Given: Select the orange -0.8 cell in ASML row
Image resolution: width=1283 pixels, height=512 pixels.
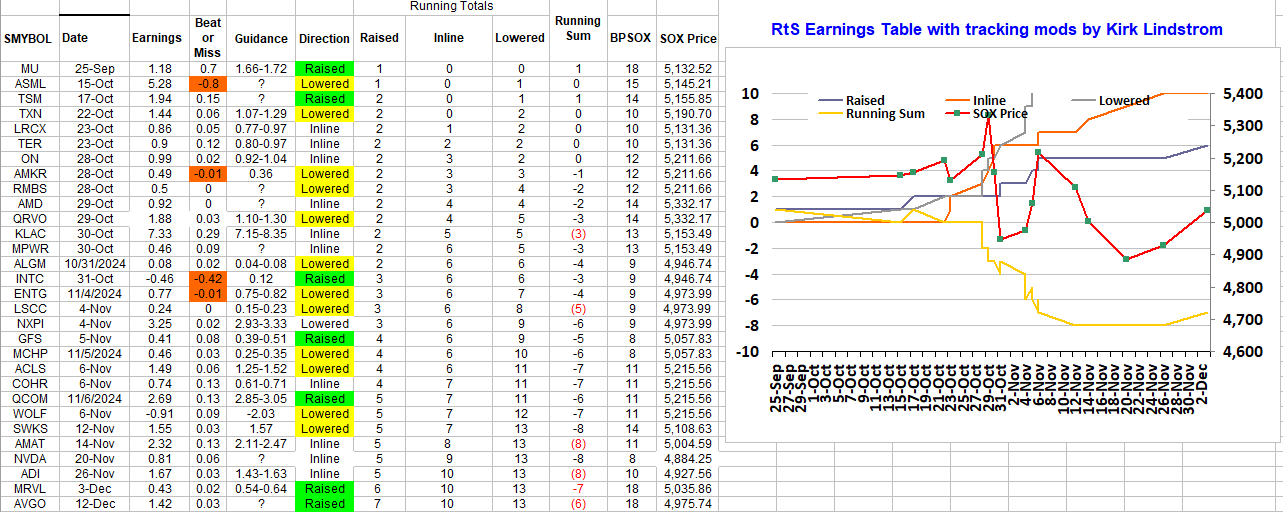Looking at the screenshot, I should [208, 84].
